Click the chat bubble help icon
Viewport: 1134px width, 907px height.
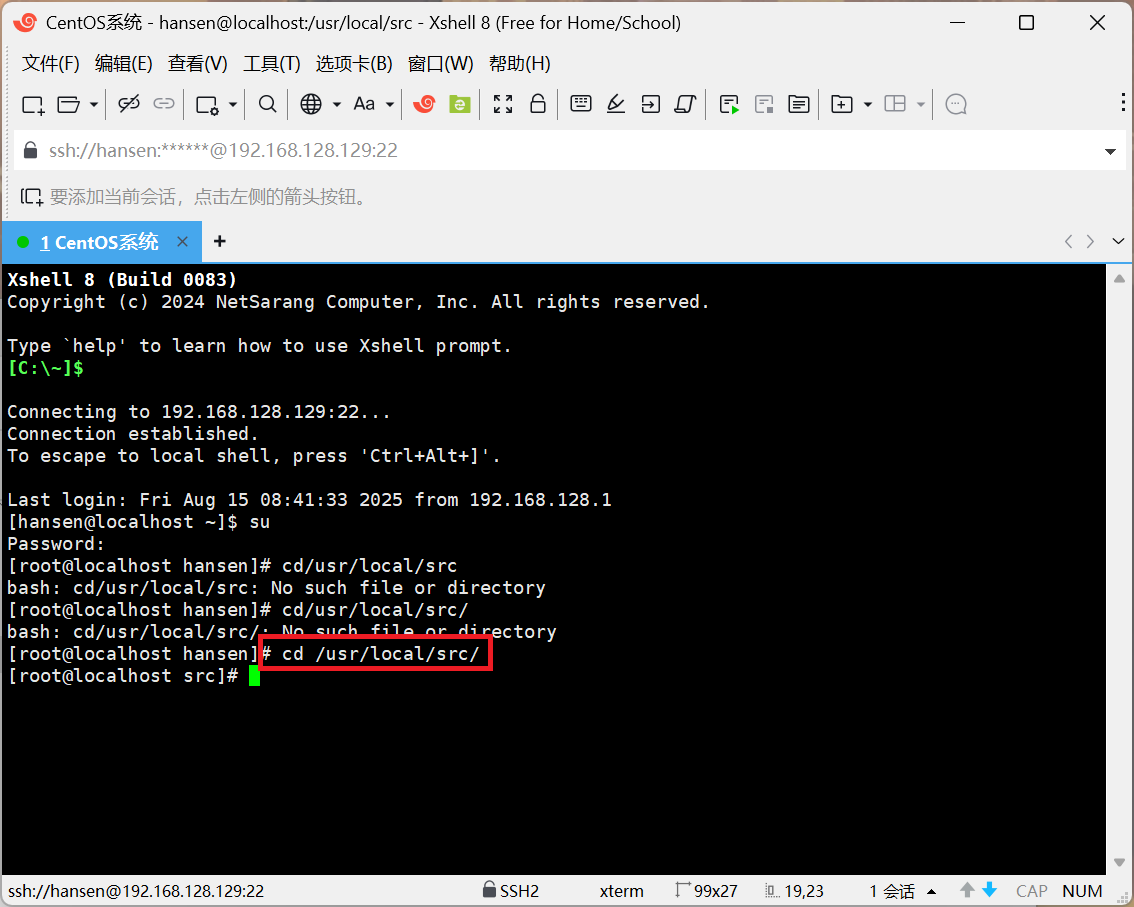tap(956, 104)
